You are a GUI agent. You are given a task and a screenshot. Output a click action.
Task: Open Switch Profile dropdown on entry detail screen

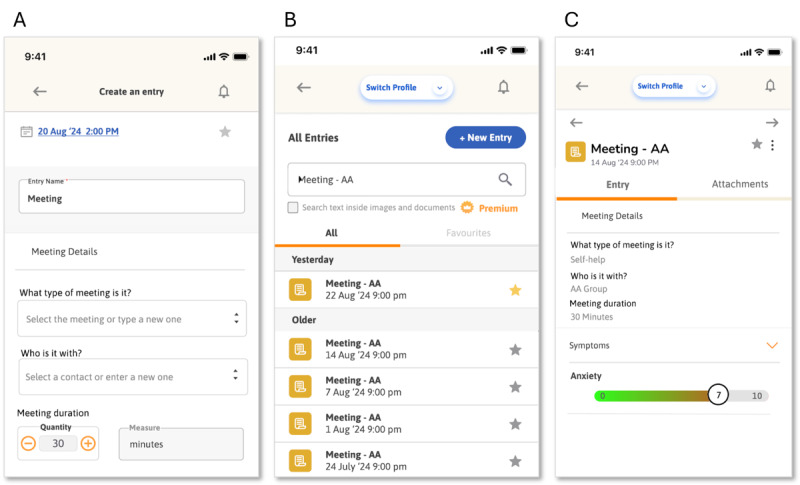coord(673,86)
